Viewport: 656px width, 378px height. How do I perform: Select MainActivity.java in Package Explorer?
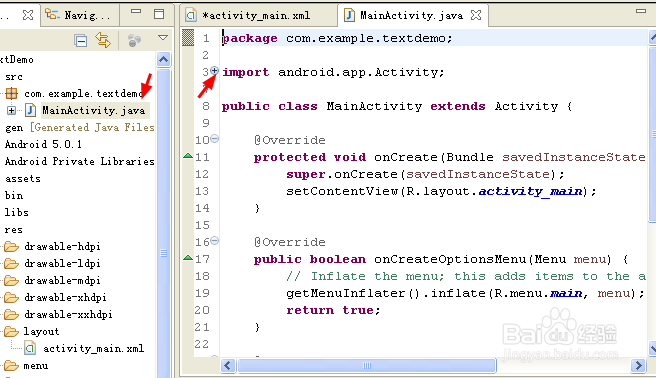click(x=93, y=110)
